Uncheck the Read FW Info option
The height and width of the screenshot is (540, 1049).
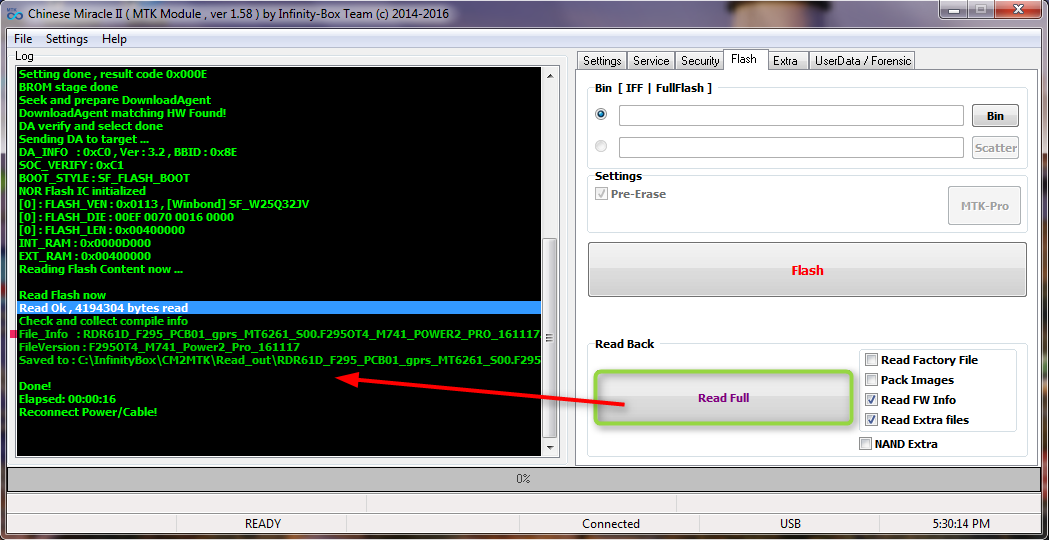872,400
